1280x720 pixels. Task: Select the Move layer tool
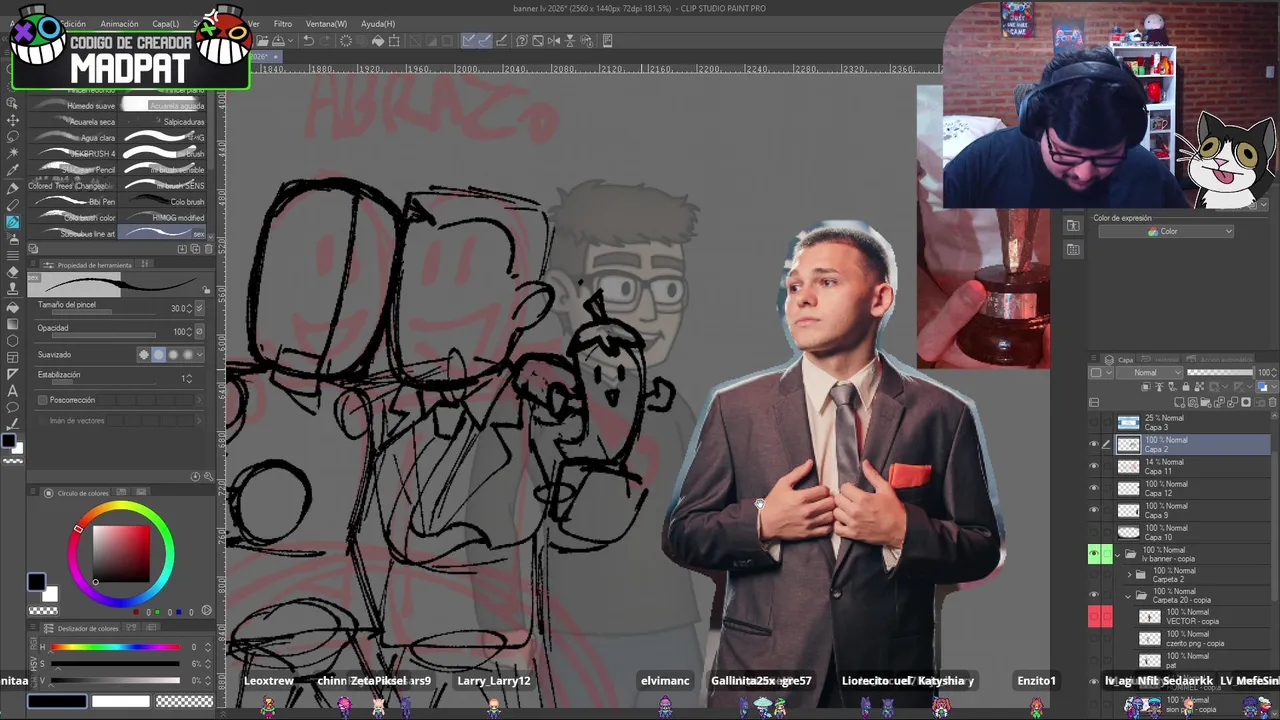(13, 119)
